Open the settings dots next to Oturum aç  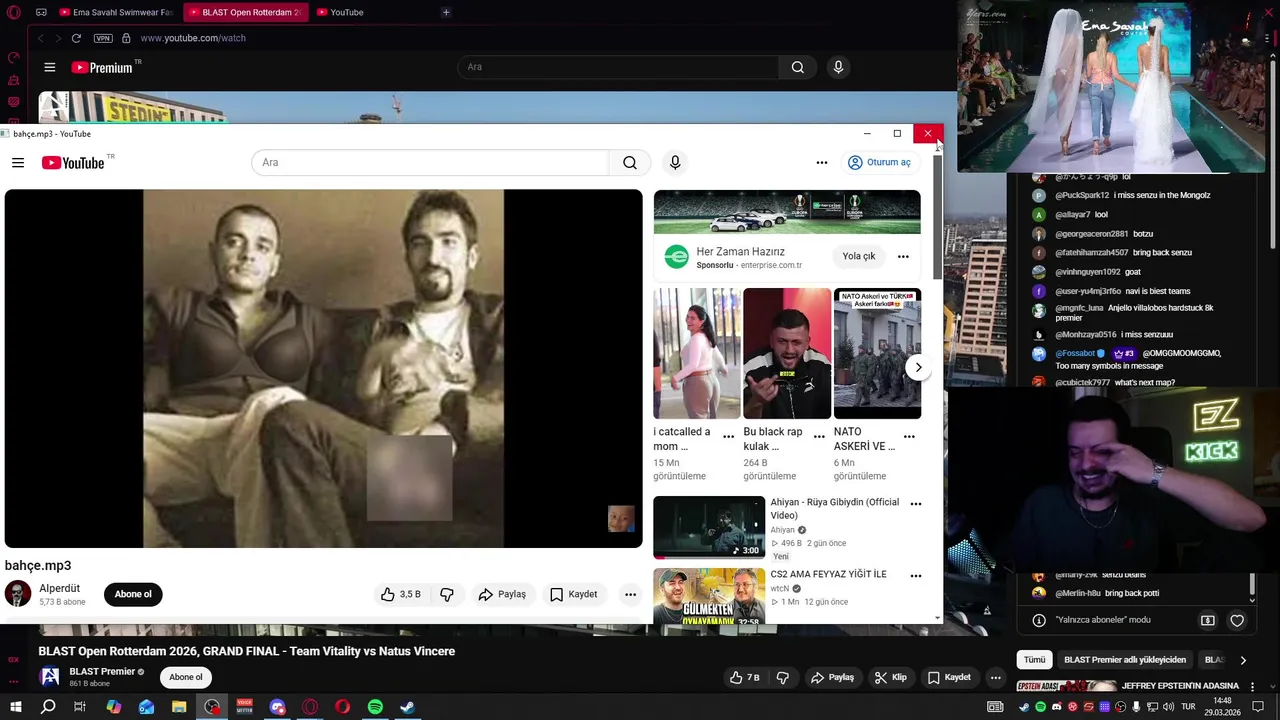821,162
